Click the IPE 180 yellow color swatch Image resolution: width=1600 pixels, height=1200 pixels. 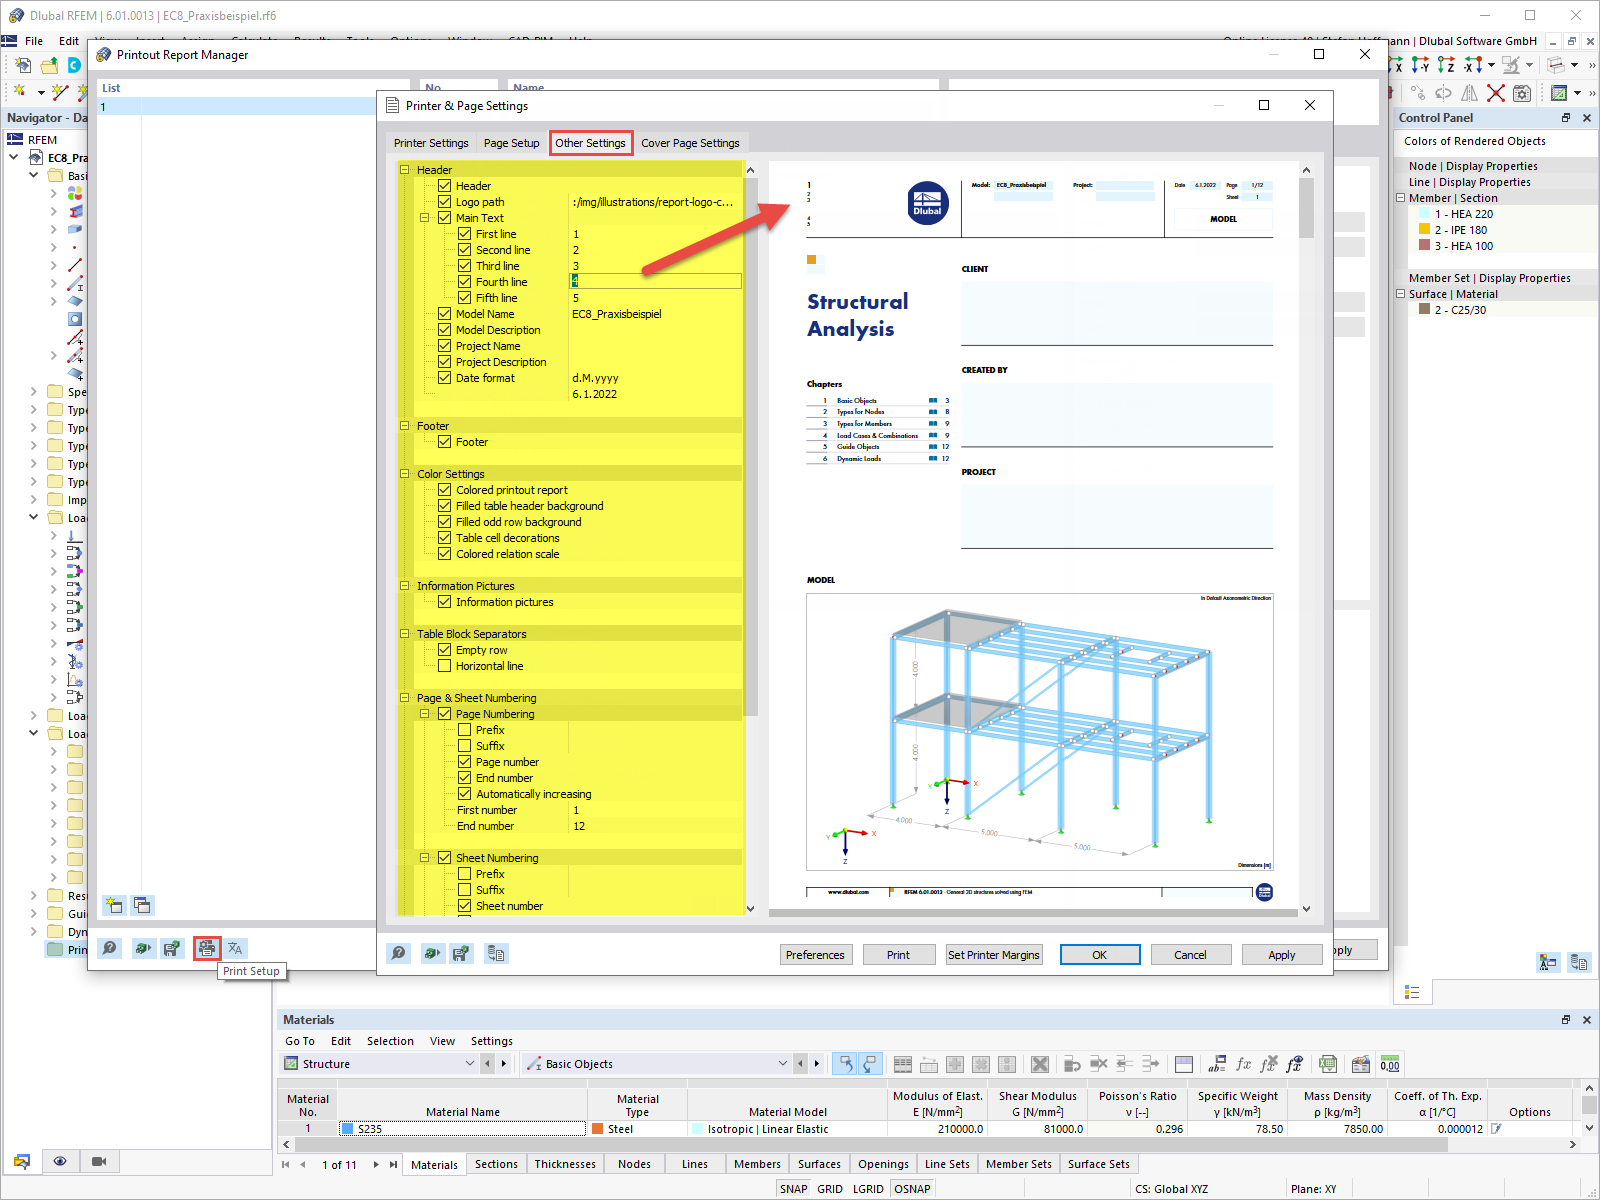click(1424, 230)
